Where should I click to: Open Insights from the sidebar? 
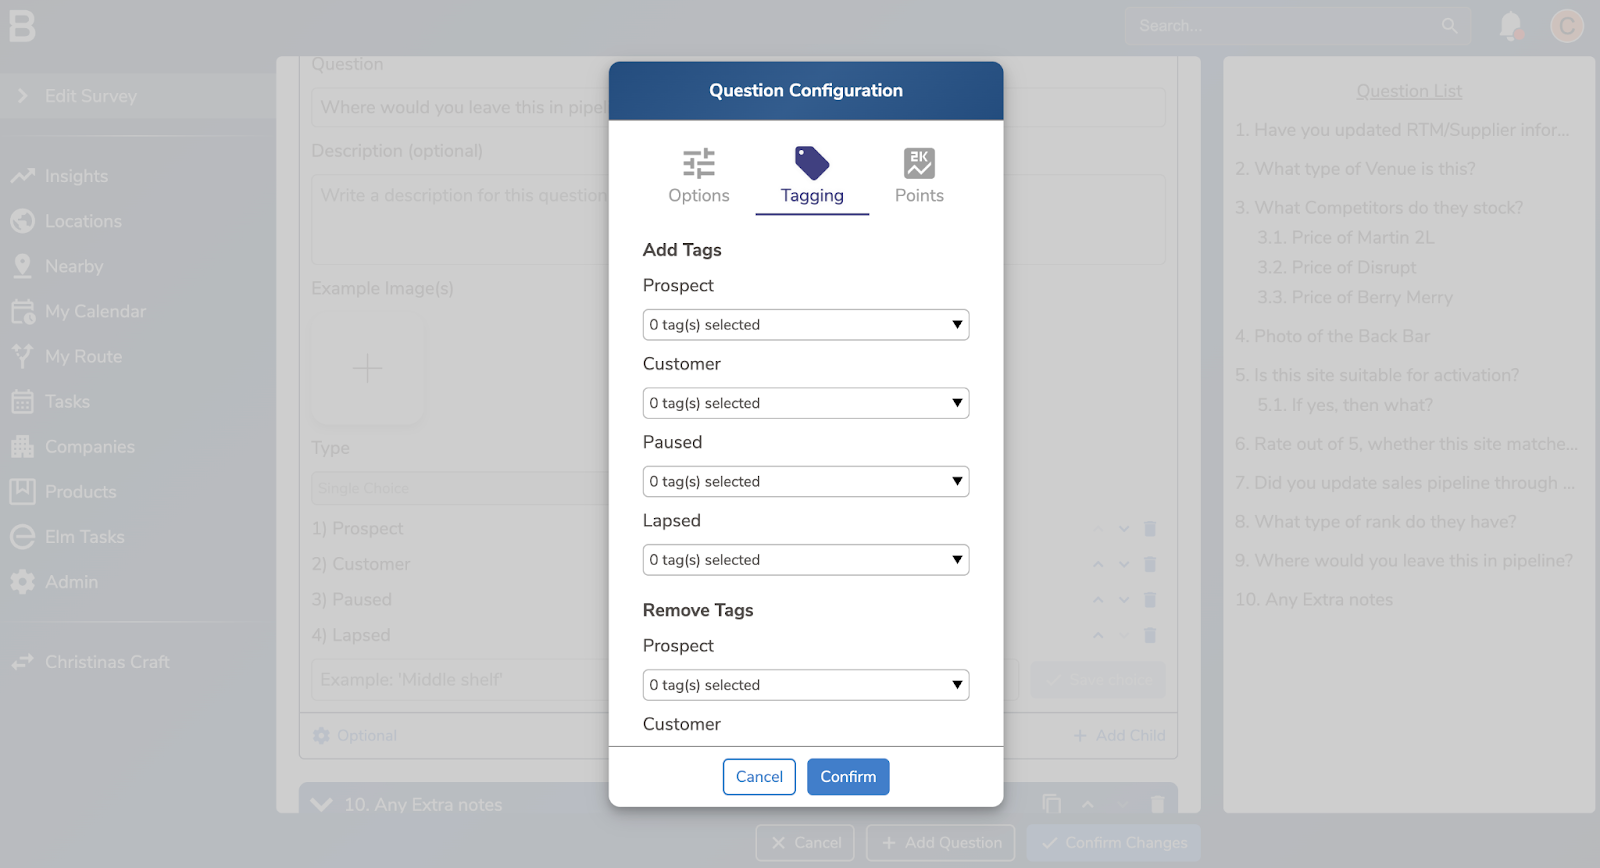point(75,176)
